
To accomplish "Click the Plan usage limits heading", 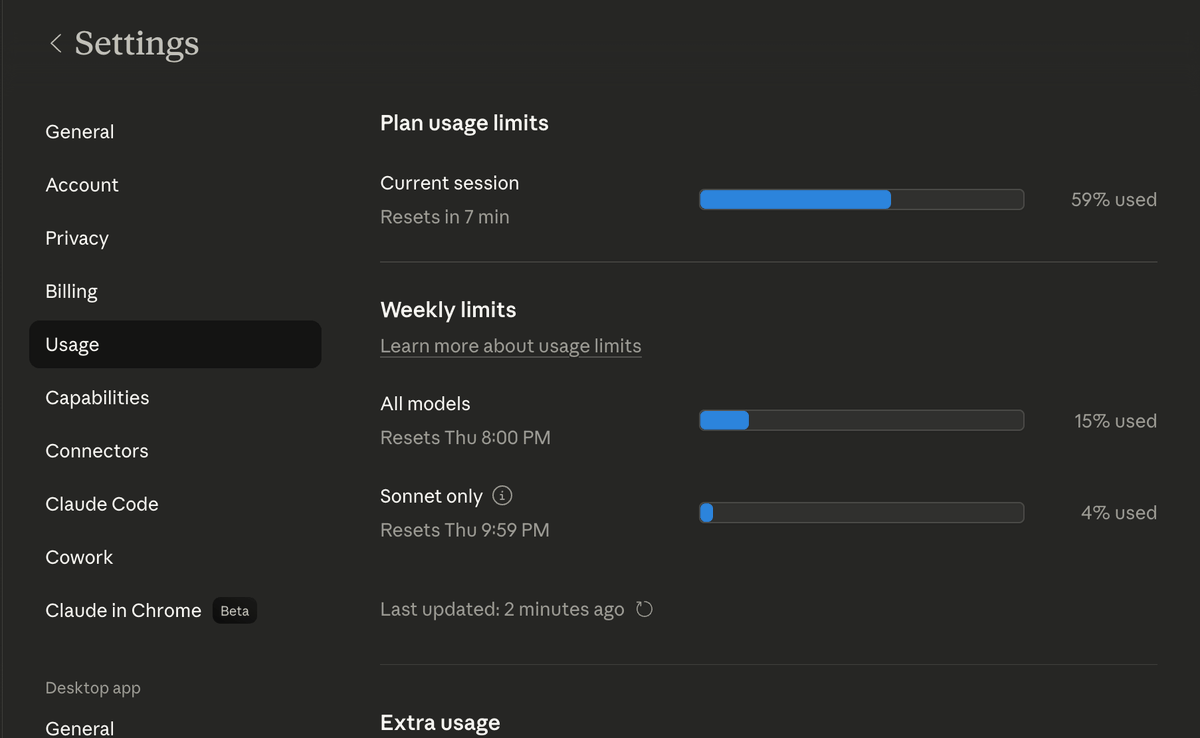I will click(x=464, y=123).
